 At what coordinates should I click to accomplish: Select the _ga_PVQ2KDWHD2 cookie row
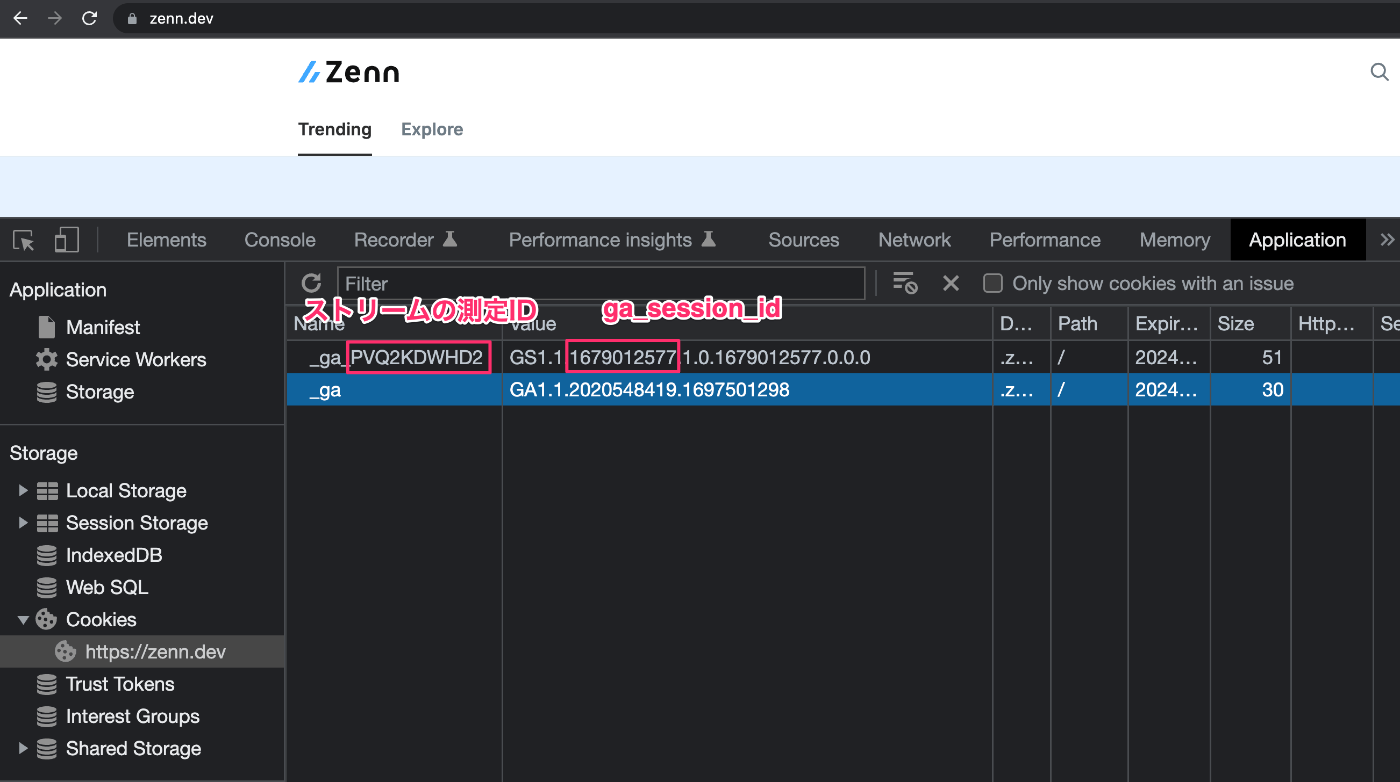(x=843, y=357)
